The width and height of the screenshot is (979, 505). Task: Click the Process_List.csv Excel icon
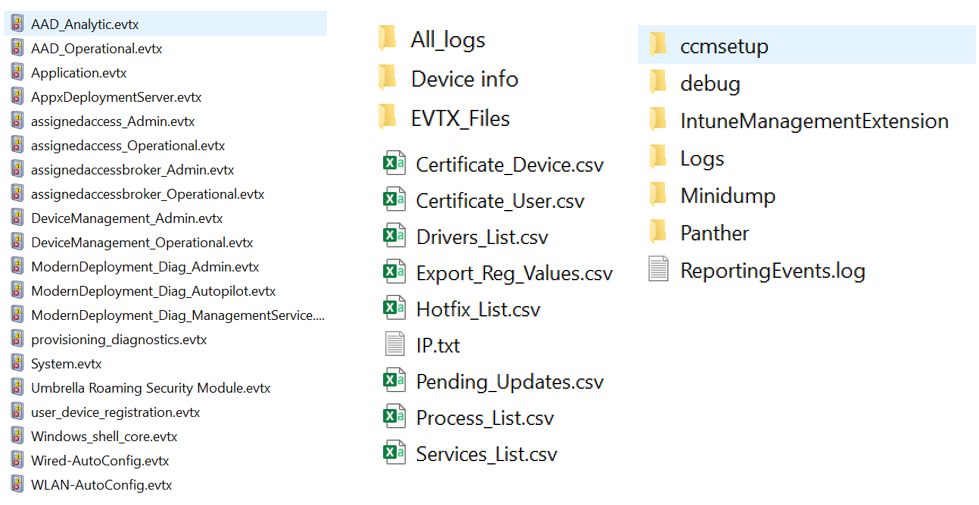394,417
